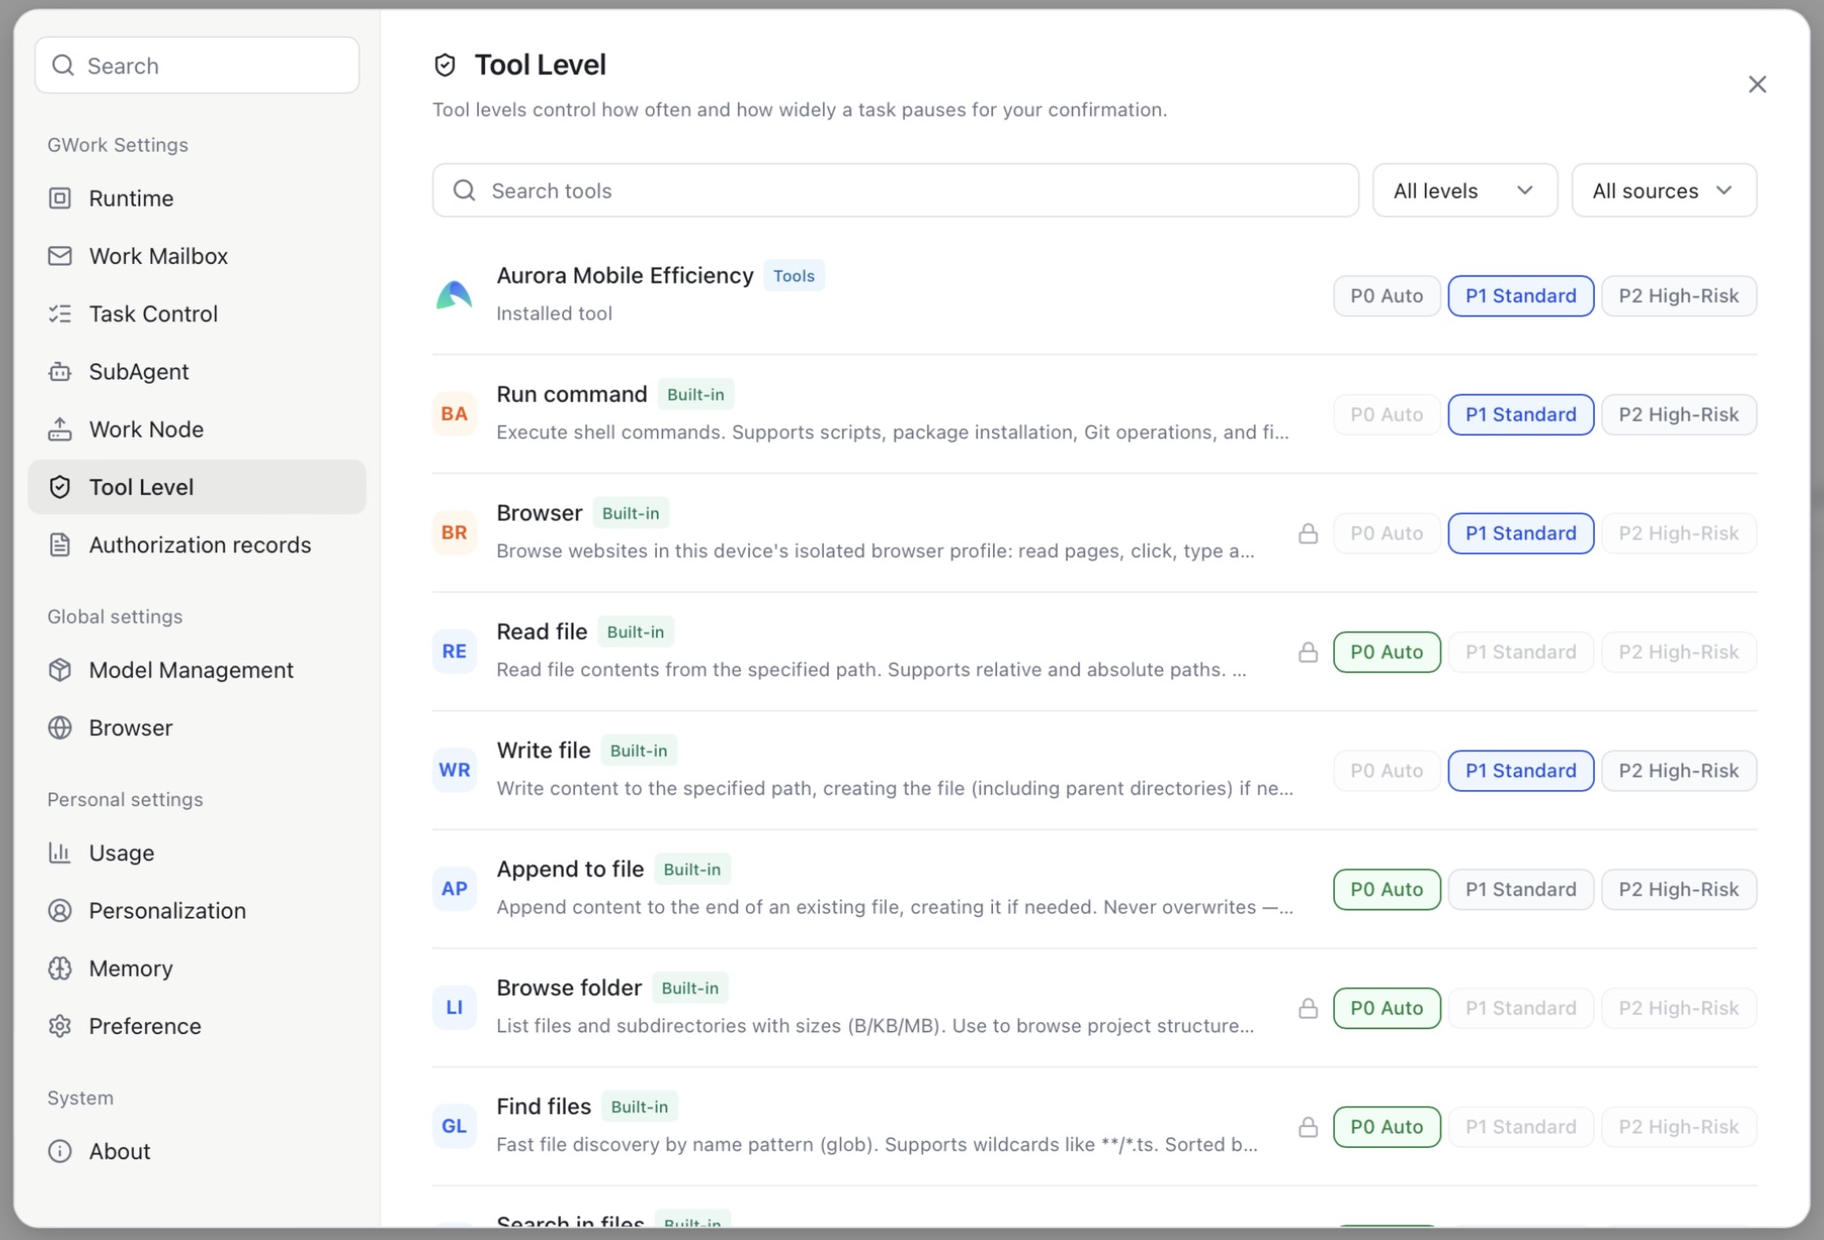Open Model Management settings

click(x=197, y=670)
